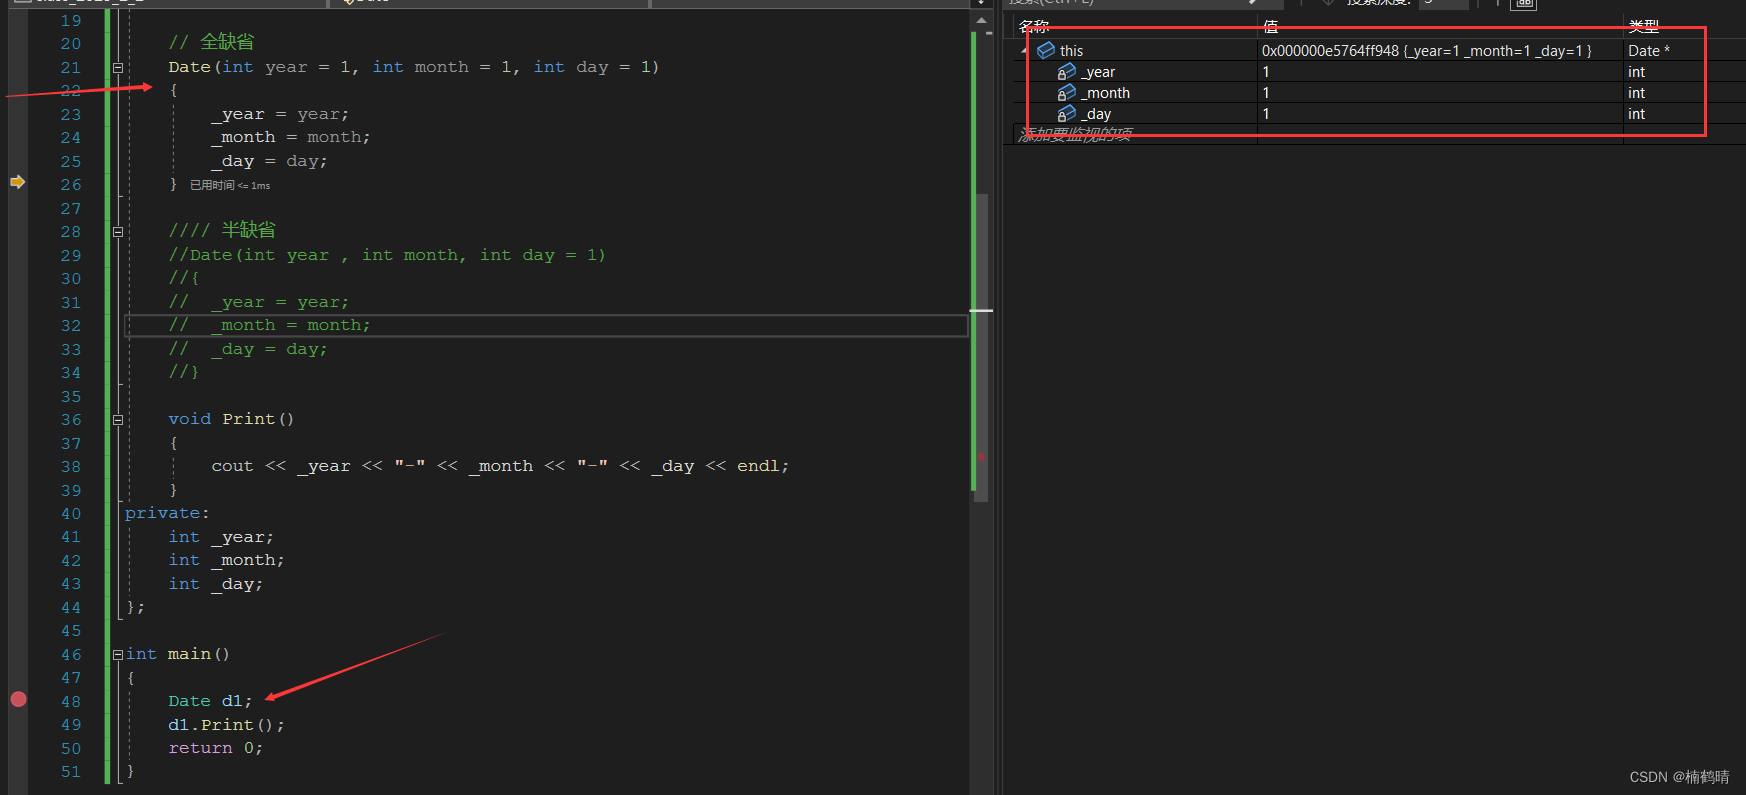Click '_year = year;' on line 23
Screen dimensions: 1746x795
[280, 114]
